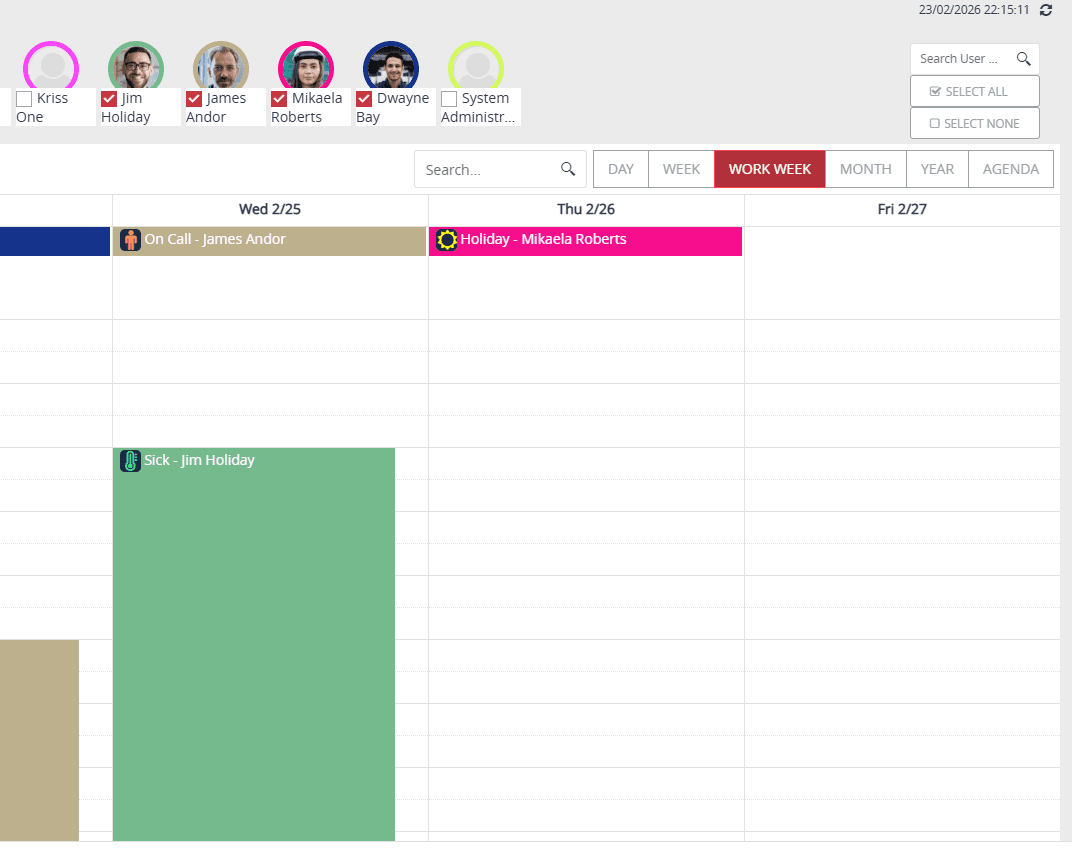Click the refresh icon beside the timestamp
This screenshot has width=1072, height=861.
[1045, 10]
